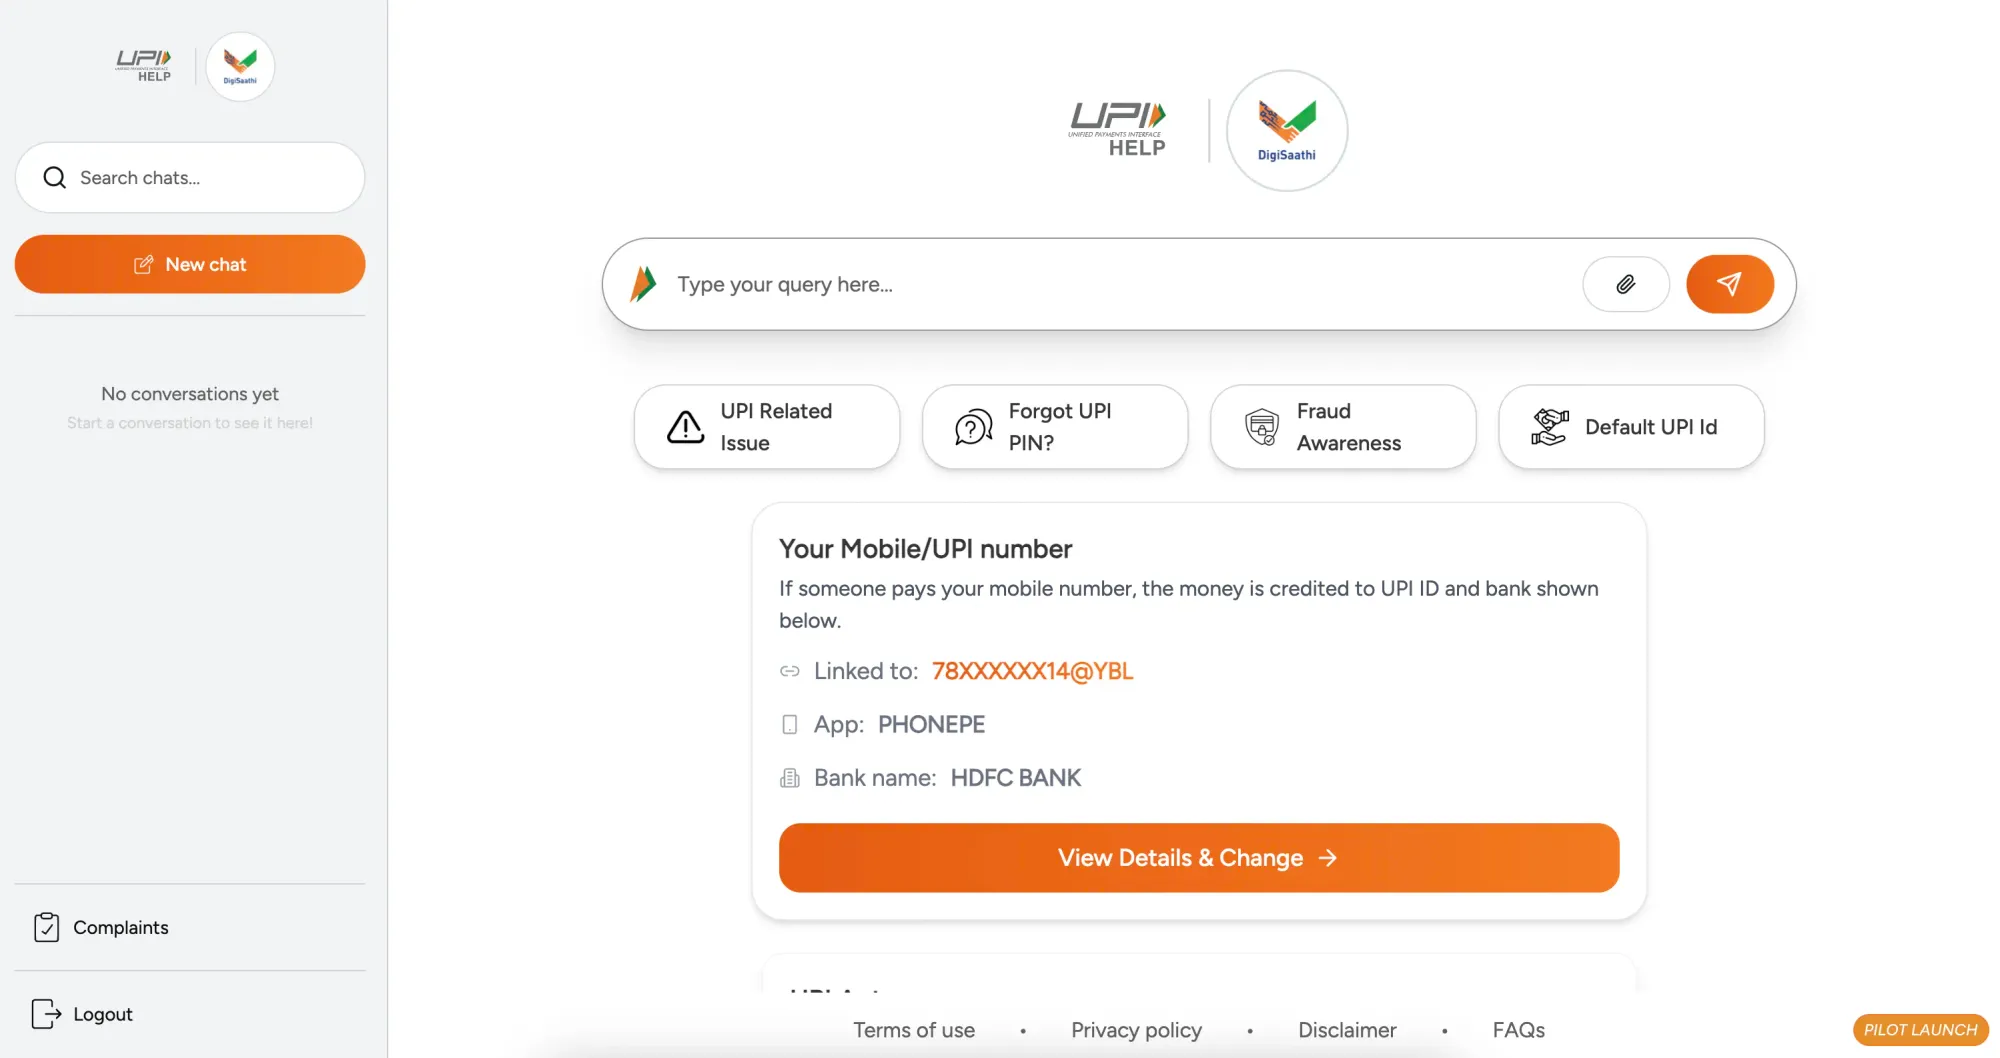The width and height of the screenshot is (2000, 1058).
Task: Select the Default UPI Id option
Action: (1631, 427)
